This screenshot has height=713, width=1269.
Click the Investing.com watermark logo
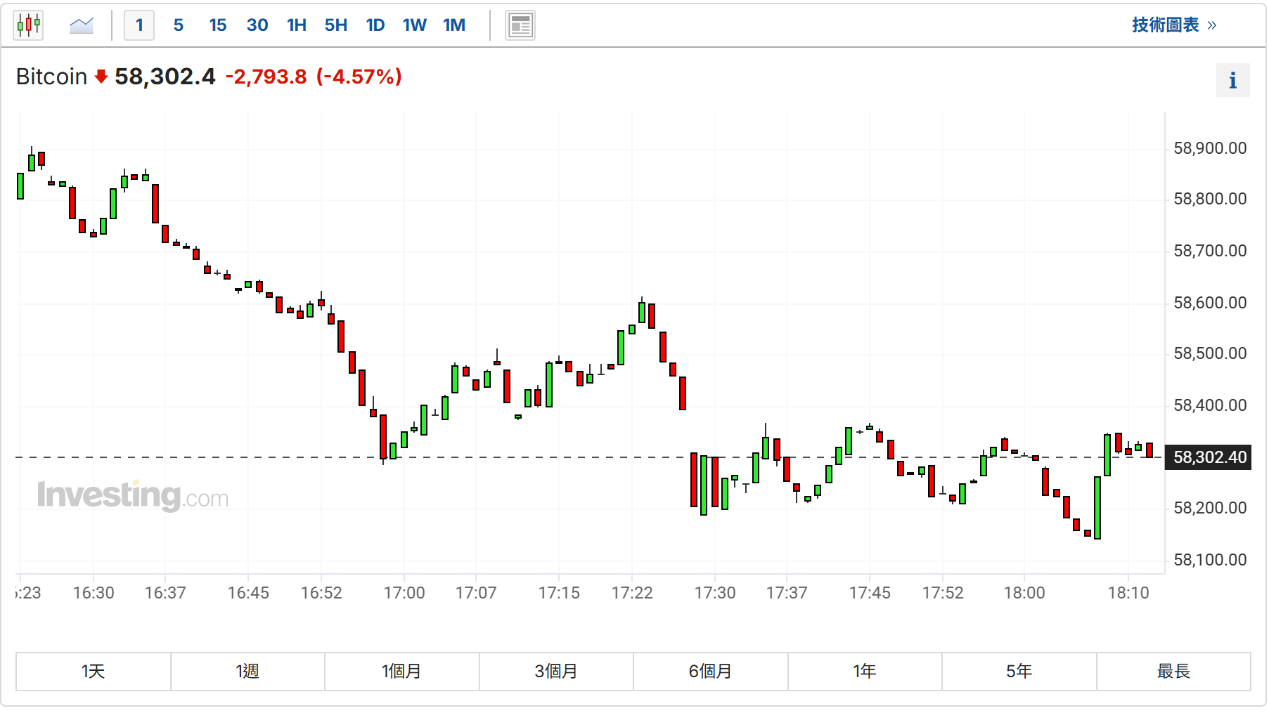point(132,496)
